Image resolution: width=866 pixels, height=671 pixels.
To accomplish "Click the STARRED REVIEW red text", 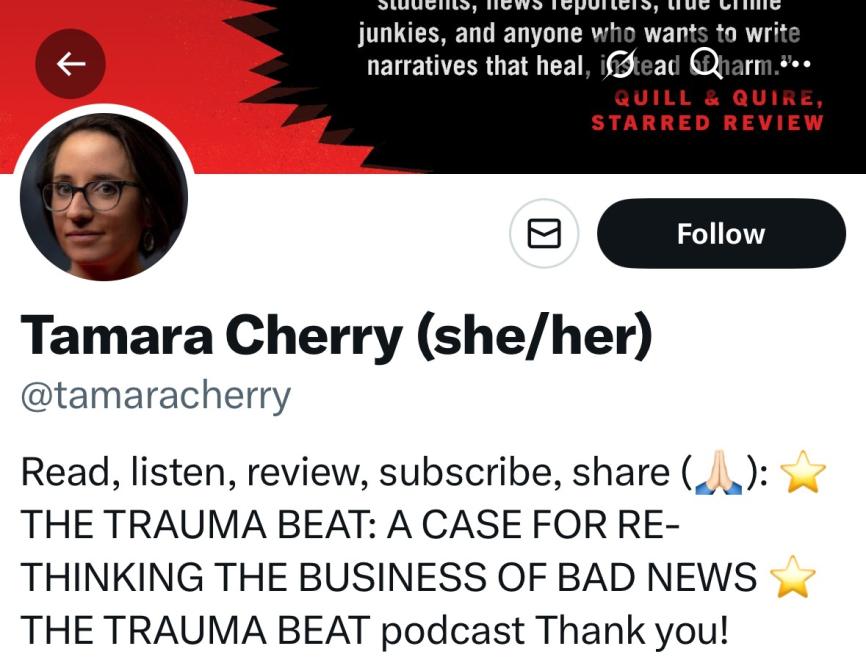I will coord(707,123).
